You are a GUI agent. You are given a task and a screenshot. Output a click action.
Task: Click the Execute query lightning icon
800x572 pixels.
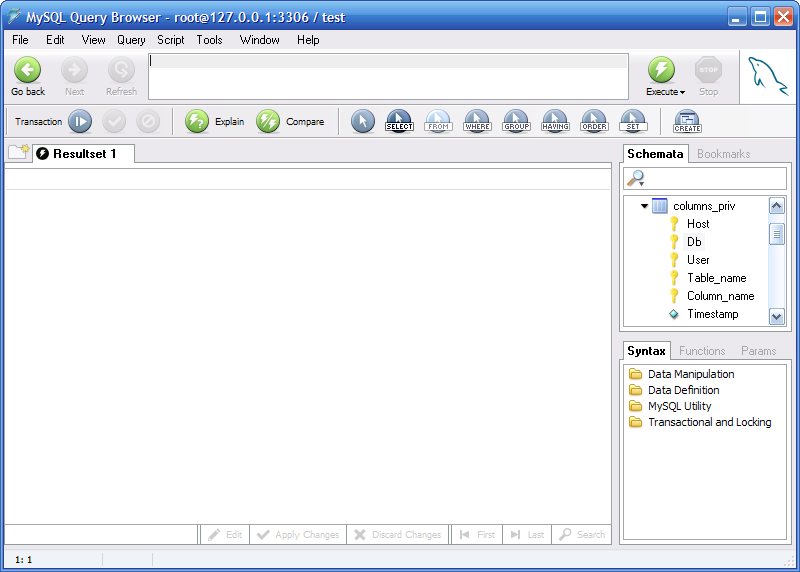661,69
